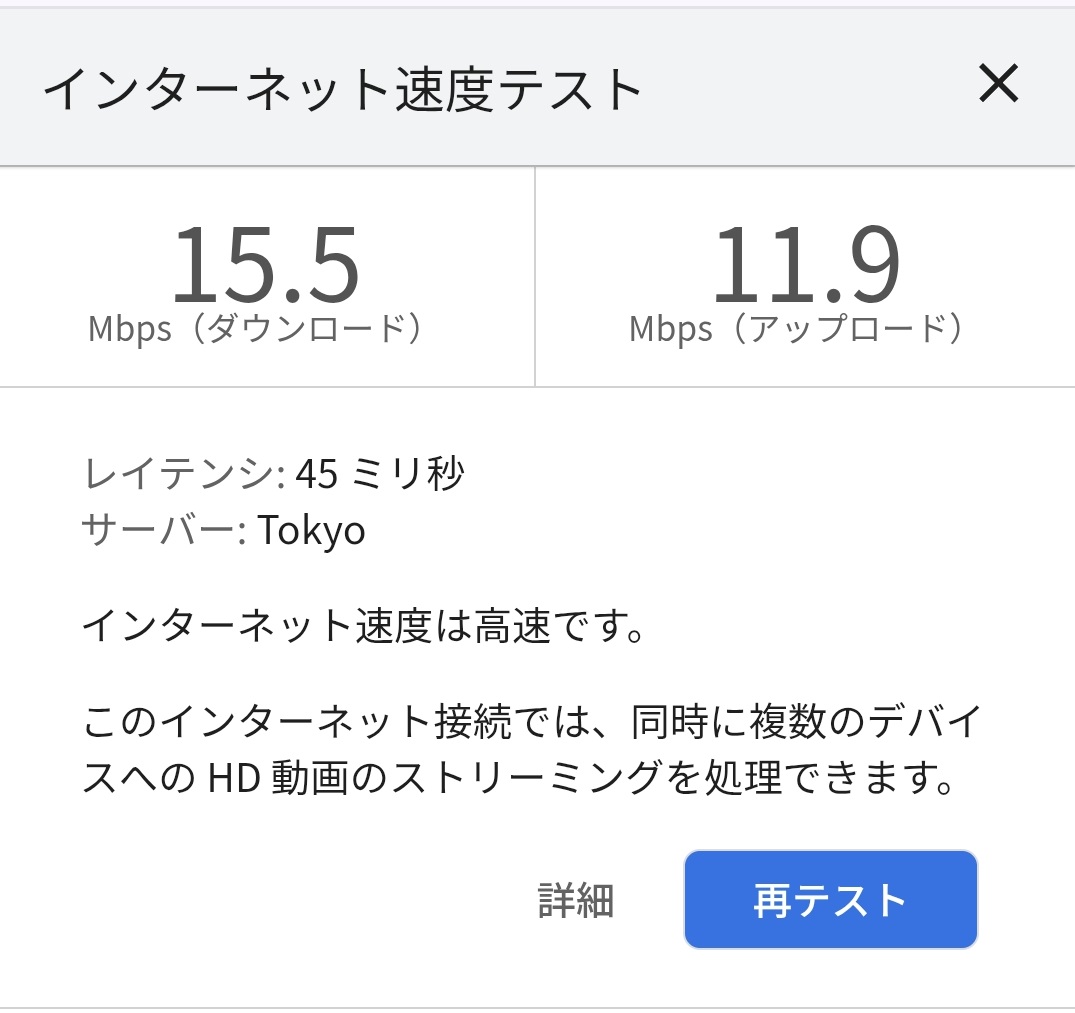The height and width of the screenshot is (1013, 1075).
Task: Click the Tokyo server name
Action: 312,531
